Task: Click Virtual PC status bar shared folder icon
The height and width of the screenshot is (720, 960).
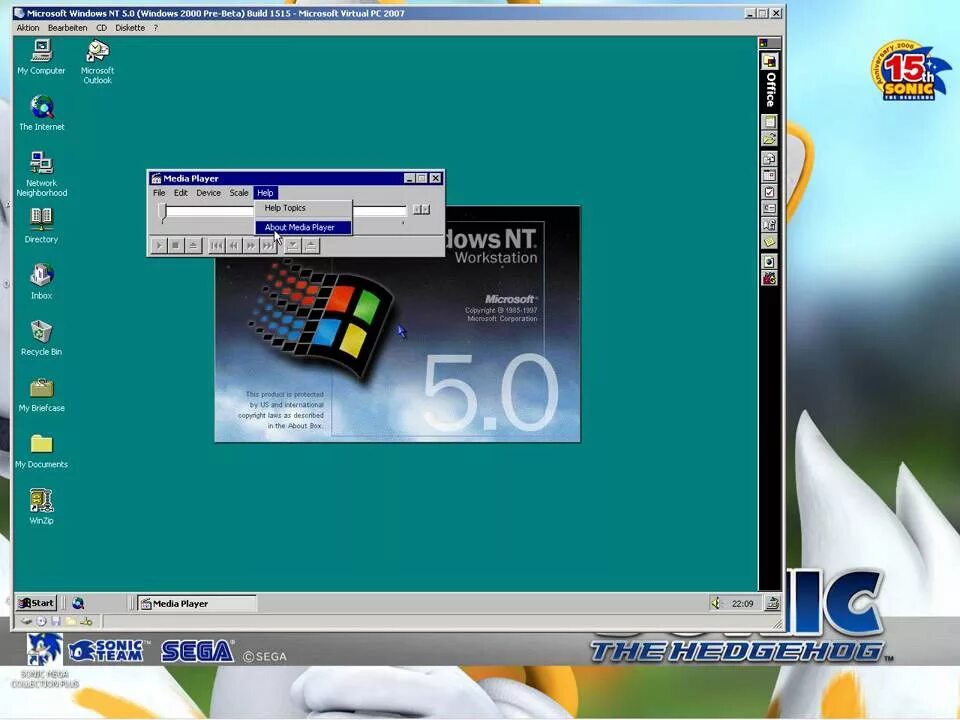Action: coord(71,621)
